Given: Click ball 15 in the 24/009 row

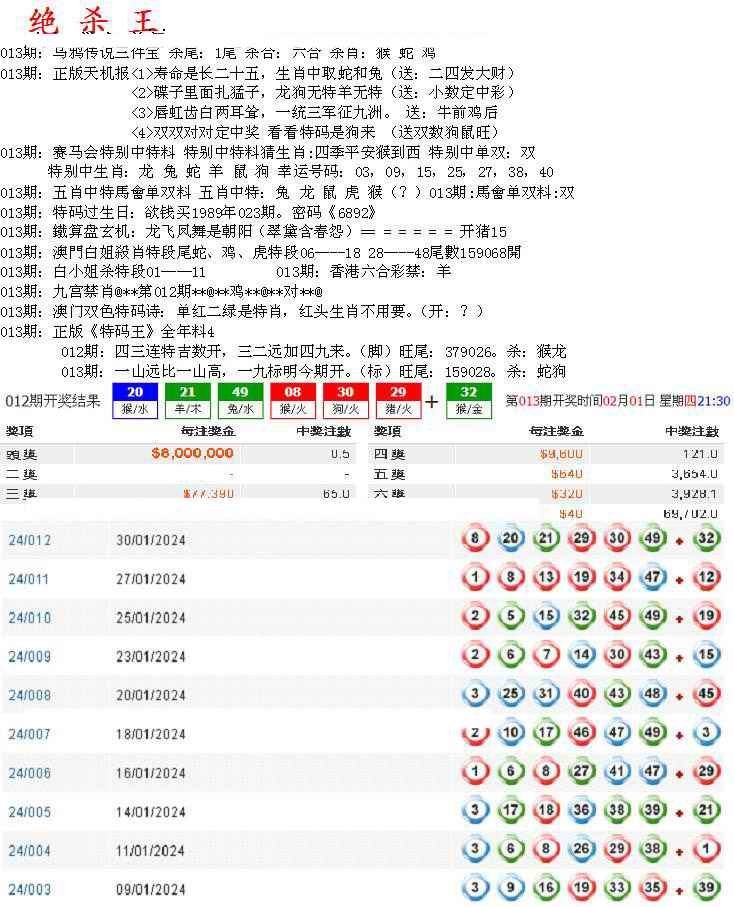Looking at the screenshot, I should click(707, 655).
